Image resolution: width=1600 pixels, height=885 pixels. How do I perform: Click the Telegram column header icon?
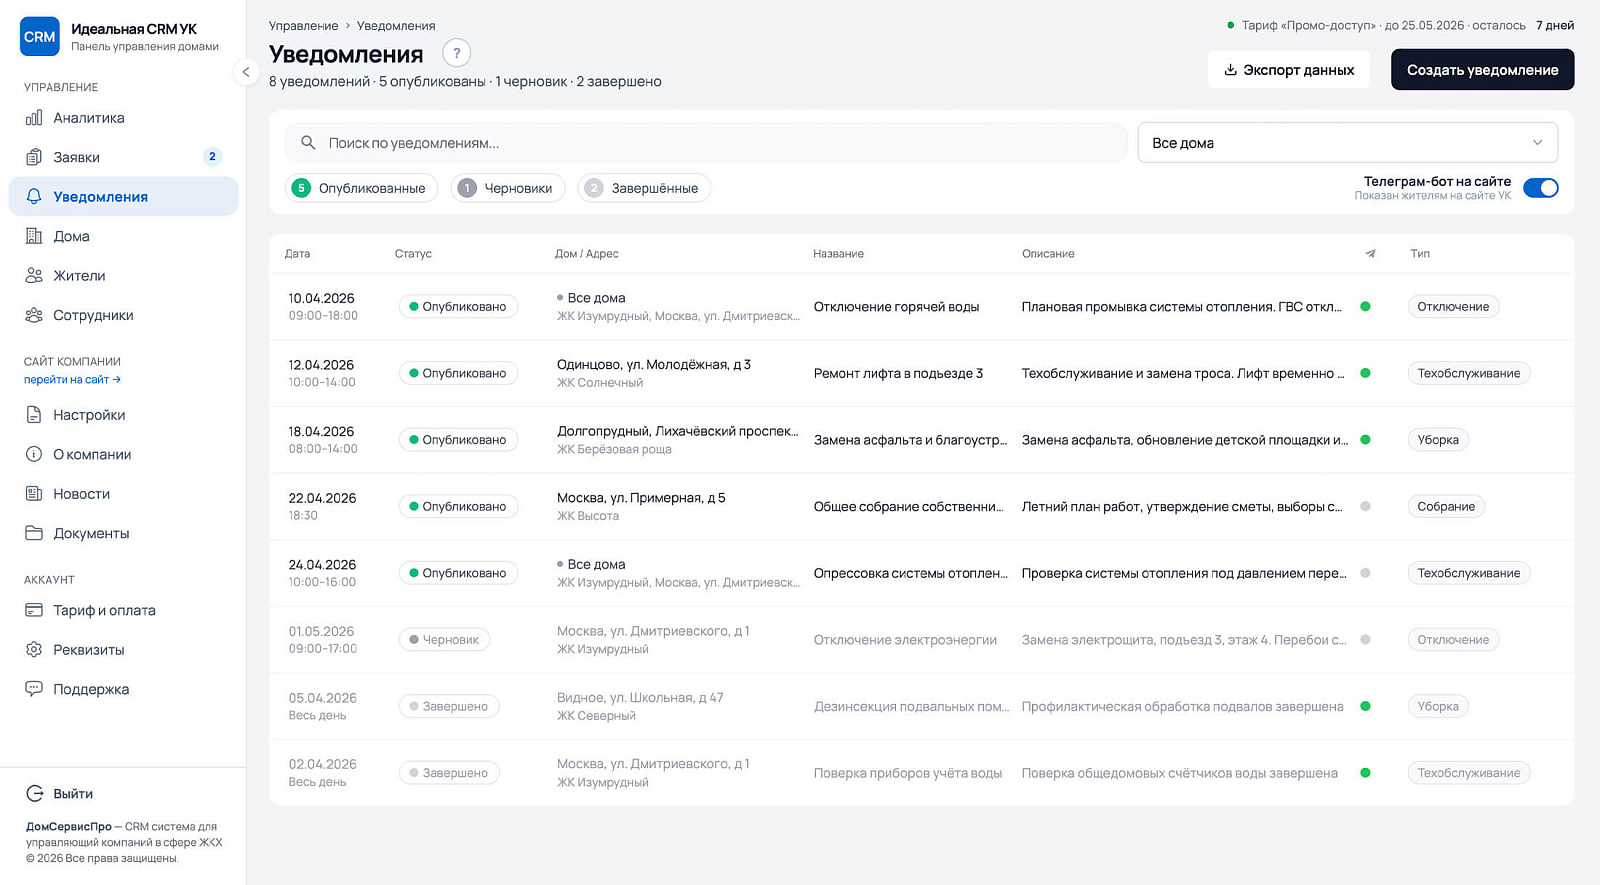pos(1370,254)
